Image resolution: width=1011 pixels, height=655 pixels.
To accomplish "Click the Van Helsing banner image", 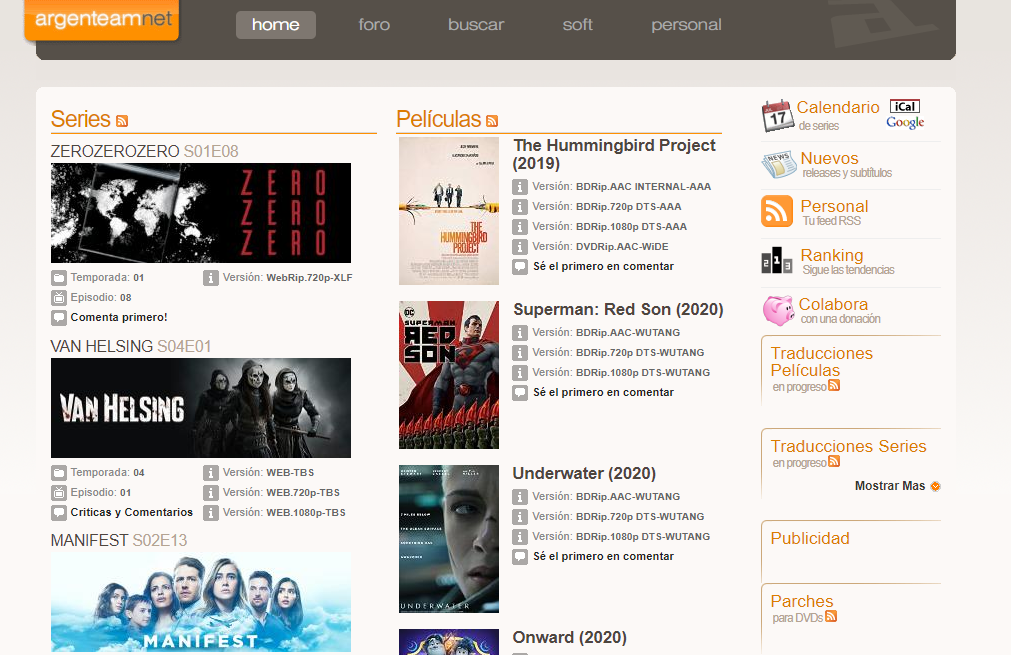I will coord(201,408).
